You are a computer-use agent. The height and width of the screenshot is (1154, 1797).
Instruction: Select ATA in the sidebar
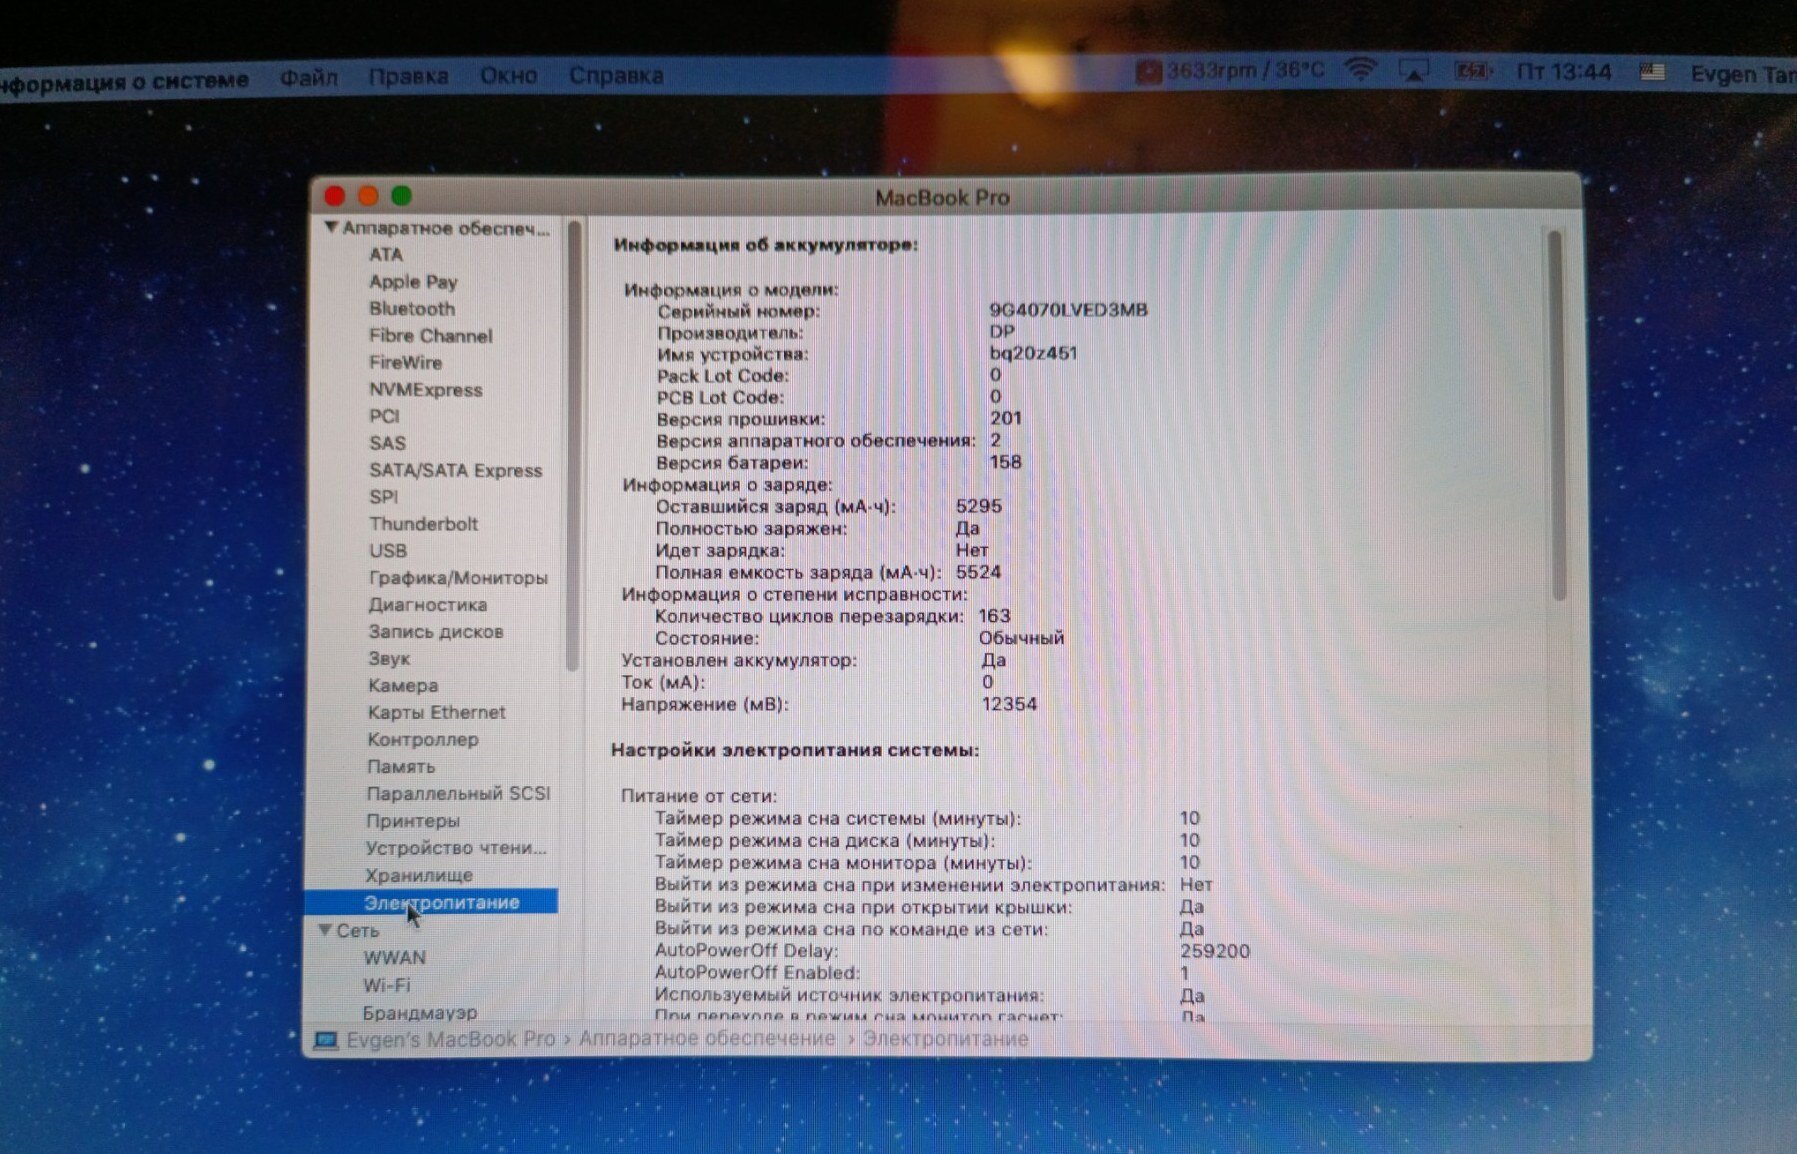(385, 255)
